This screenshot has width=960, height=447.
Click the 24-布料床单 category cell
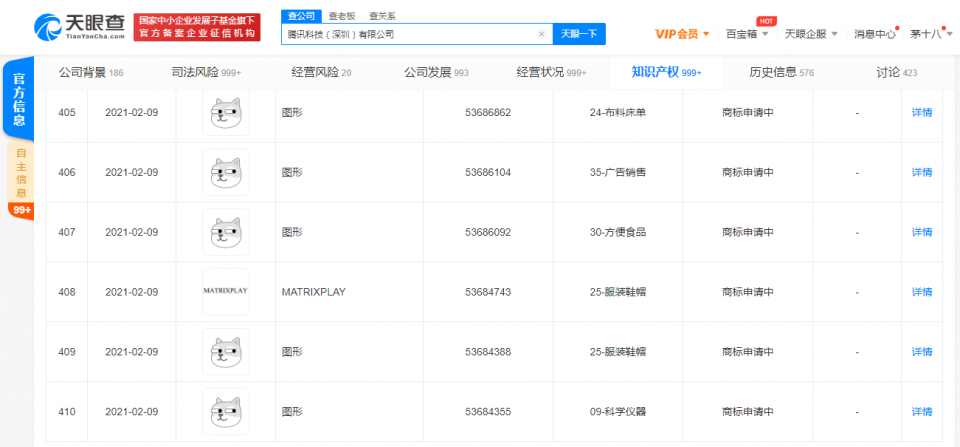[x=618, y=113]
